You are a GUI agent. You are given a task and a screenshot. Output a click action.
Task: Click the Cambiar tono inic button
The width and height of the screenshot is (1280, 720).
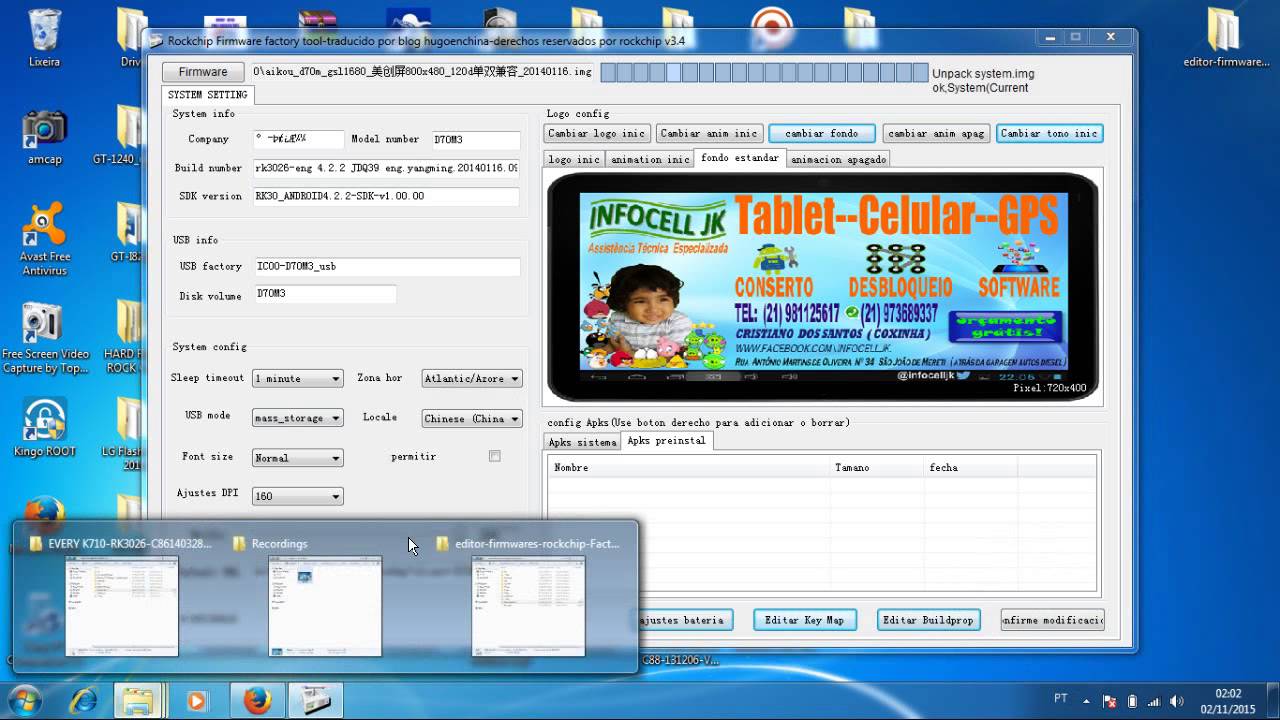point(1049,133)
